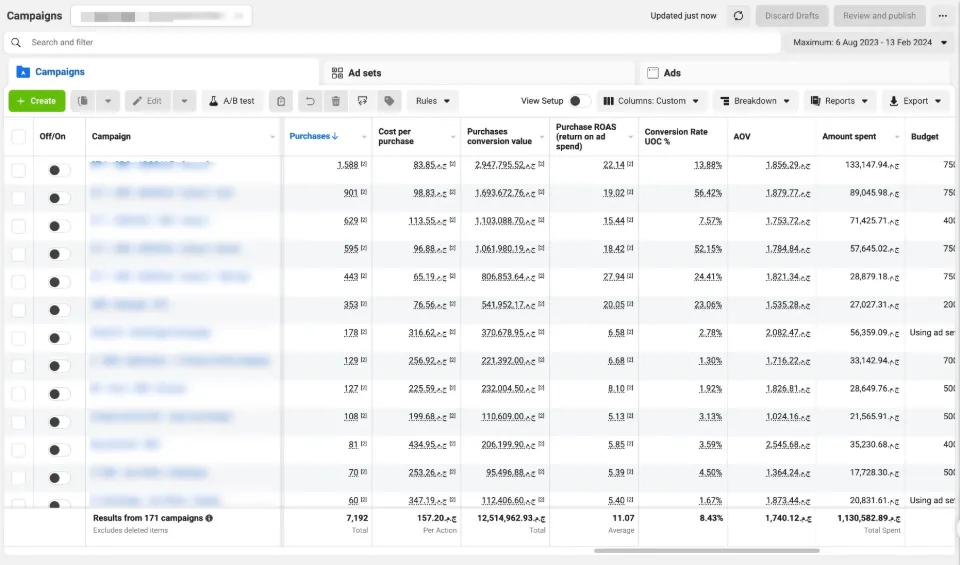Click the info marker next to 22.14 ROAS
This screenshot has width=960, height=565.
630,164
